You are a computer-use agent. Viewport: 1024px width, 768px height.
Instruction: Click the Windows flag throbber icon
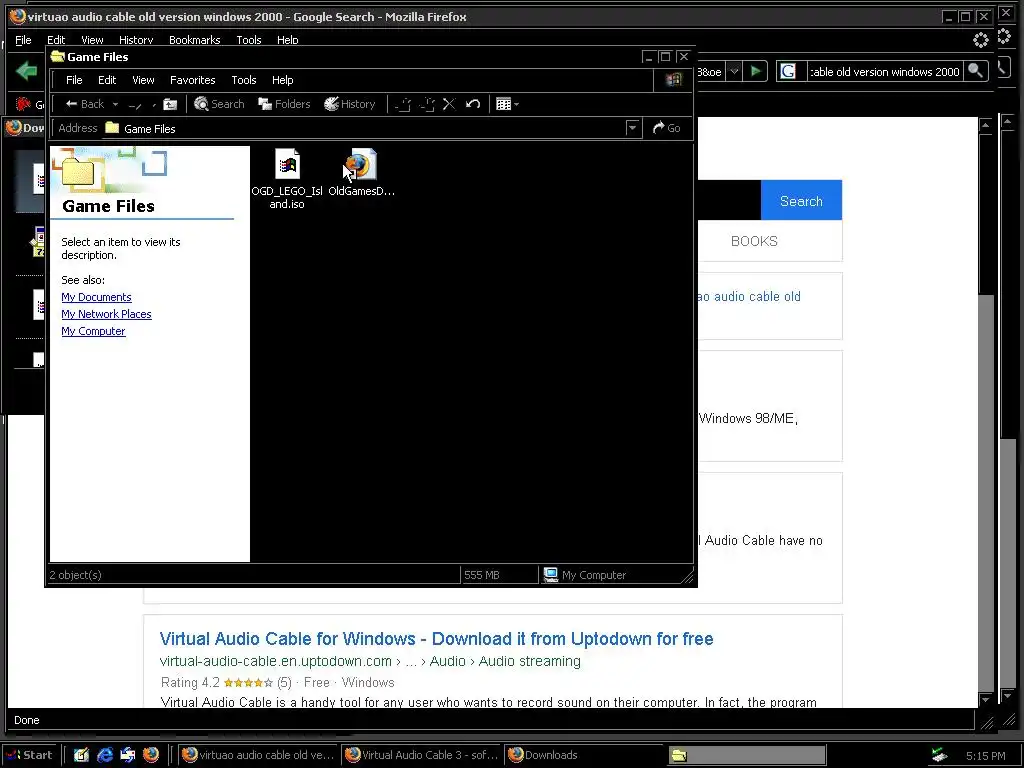click(x=673, y=80)
